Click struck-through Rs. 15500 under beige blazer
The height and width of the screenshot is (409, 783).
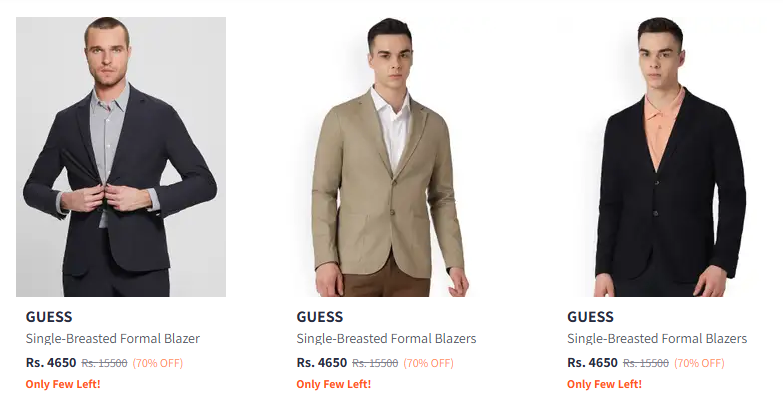[375, 364]
